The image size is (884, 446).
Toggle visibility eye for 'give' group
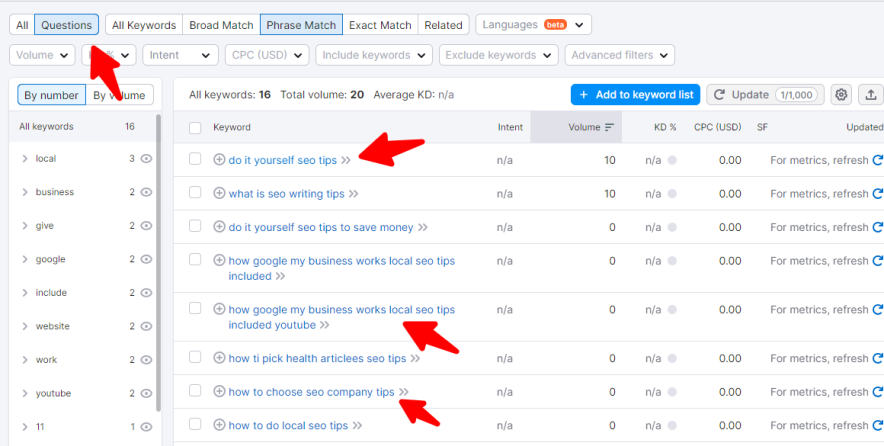[x=147, y=226]
